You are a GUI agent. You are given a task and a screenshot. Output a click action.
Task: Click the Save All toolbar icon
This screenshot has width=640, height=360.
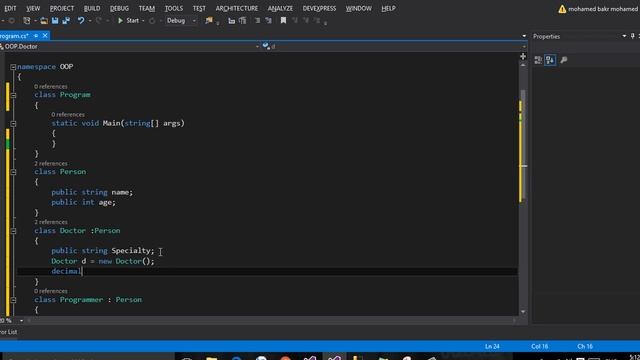[x=66, y=20]
